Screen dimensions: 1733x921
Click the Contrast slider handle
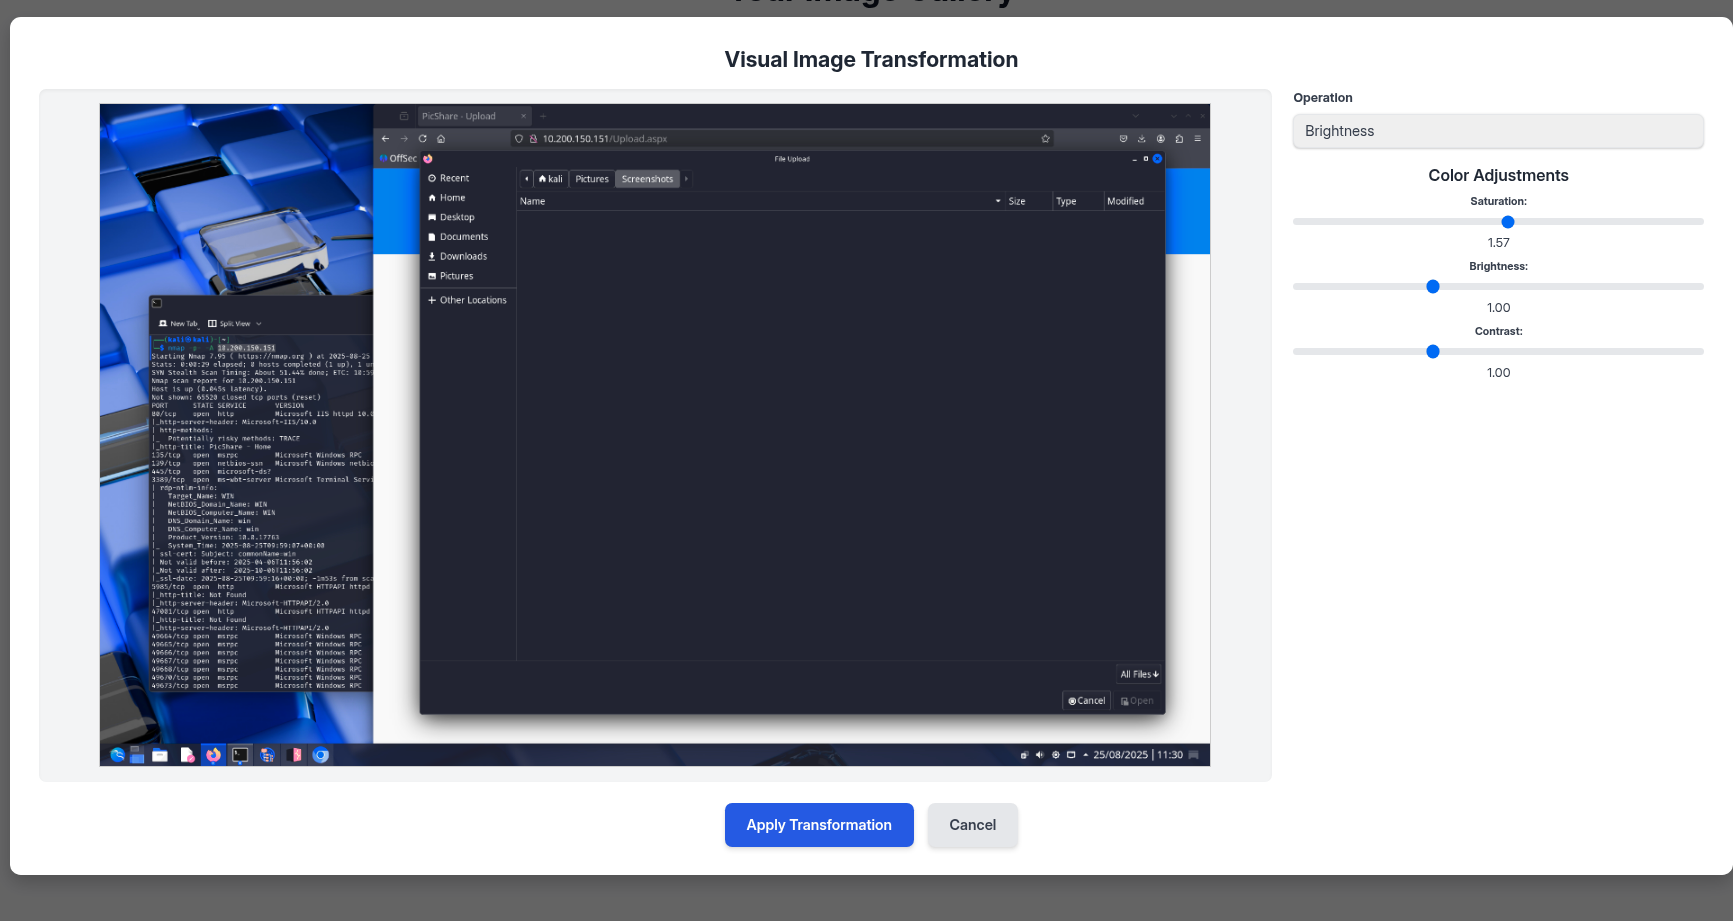1432,352
